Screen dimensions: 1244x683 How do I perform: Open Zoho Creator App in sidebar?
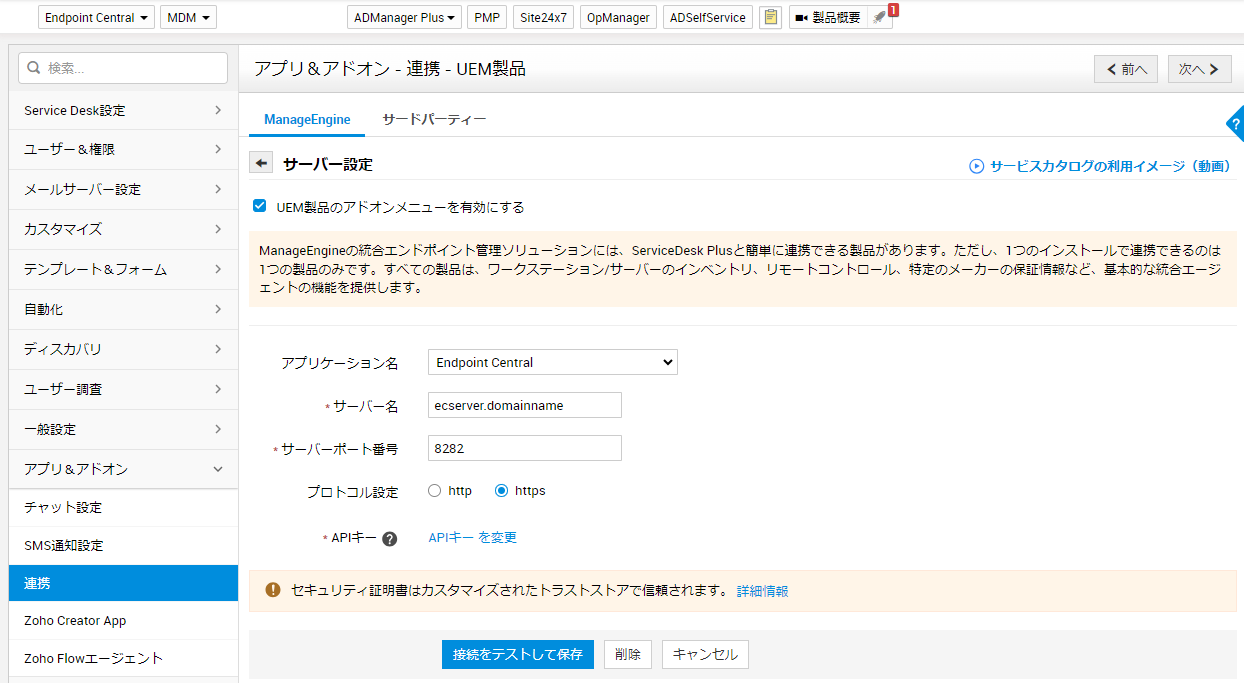(x=123, y=621)
